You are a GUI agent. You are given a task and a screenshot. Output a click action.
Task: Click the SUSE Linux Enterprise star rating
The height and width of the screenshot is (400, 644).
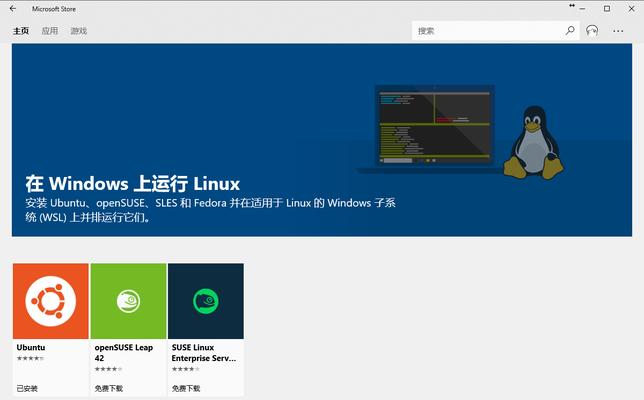(185, 369)
